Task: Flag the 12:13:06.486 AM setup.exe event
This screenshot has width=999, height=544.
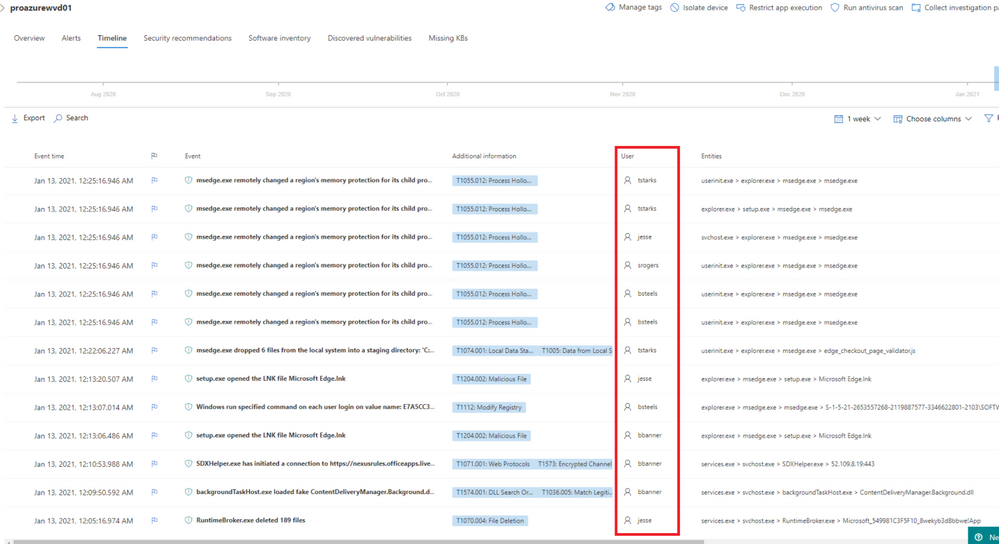Action: pyautogui.click(x=154, y=436)
